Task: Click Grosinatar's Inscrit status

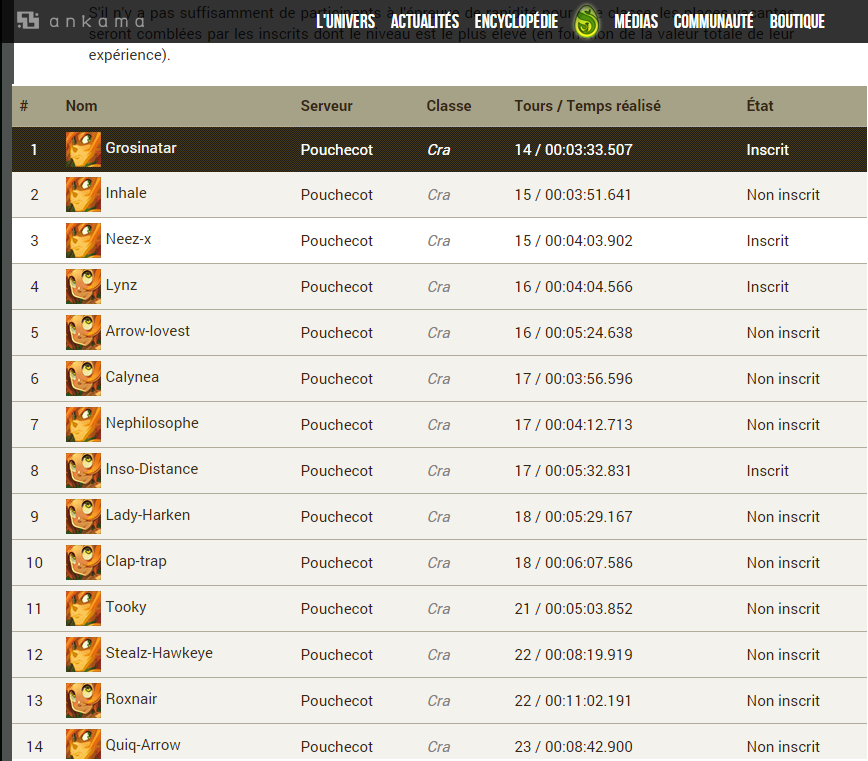Action: tap(767, 149)
